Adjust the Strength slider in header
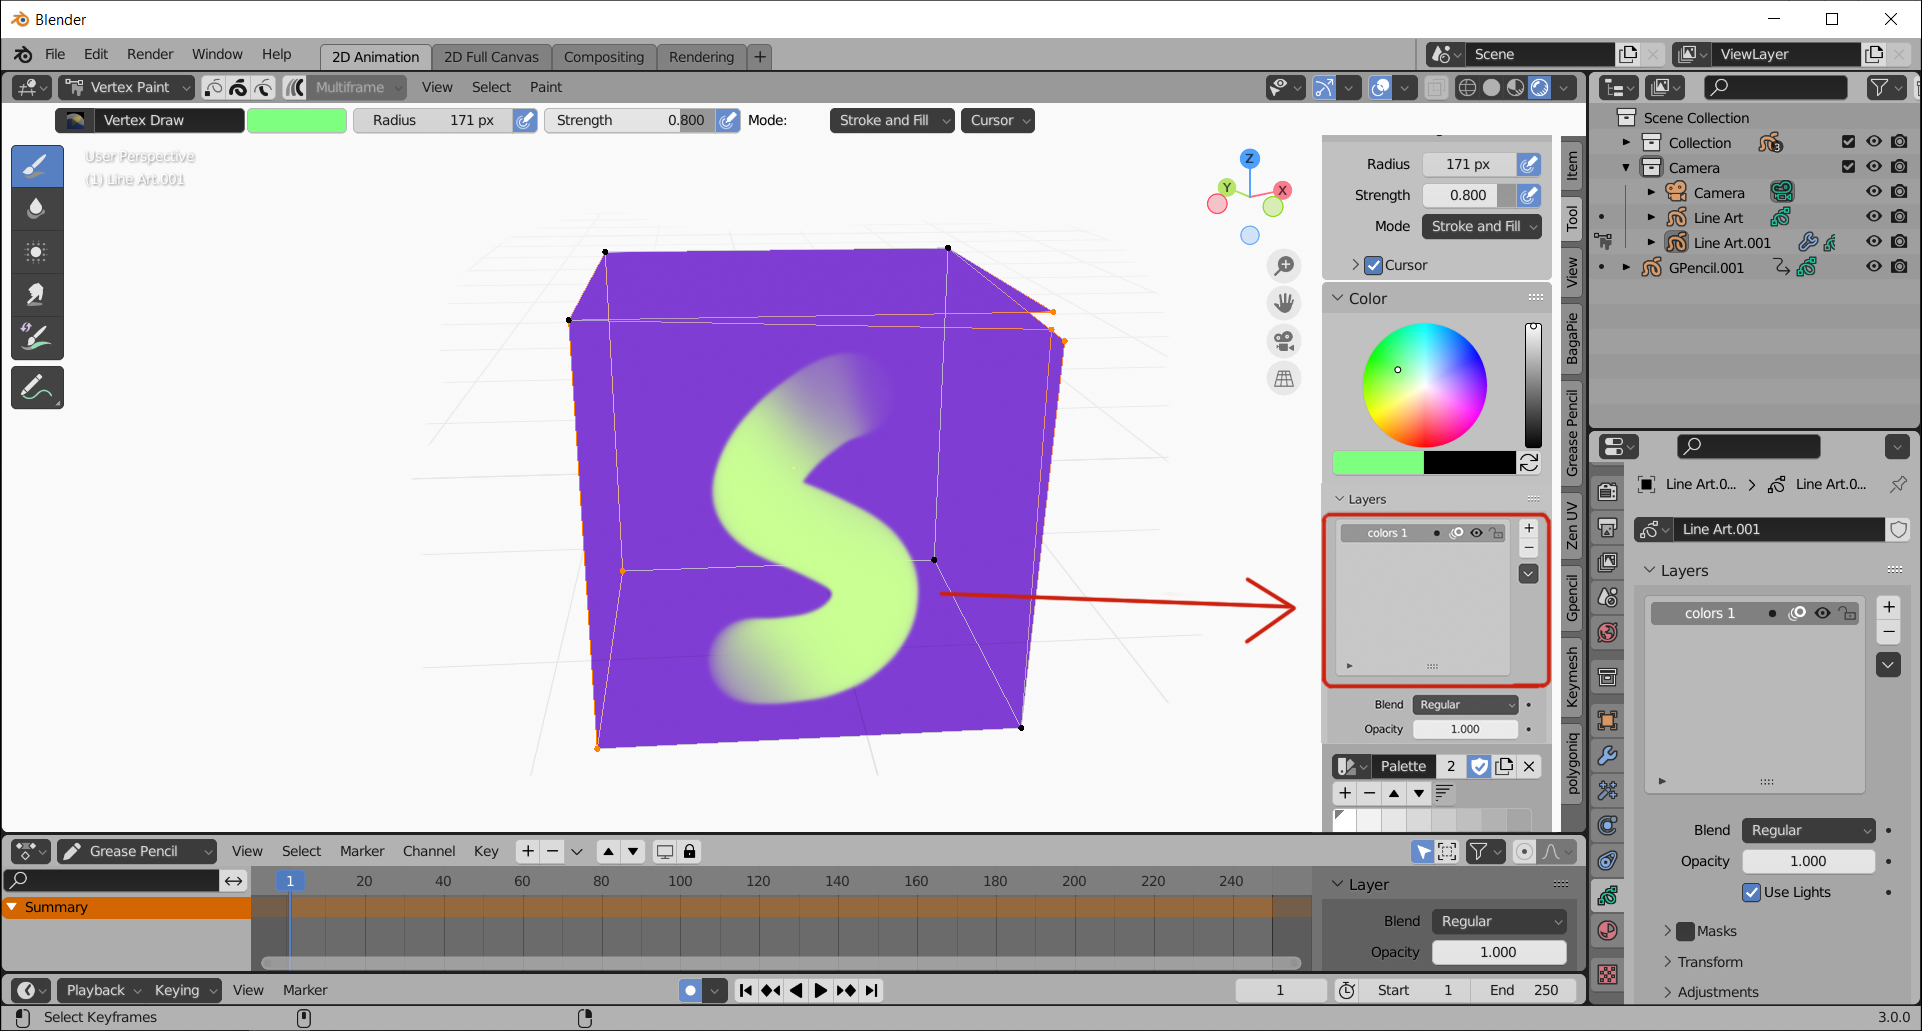1922x1031 pixels. click(630, 120)
